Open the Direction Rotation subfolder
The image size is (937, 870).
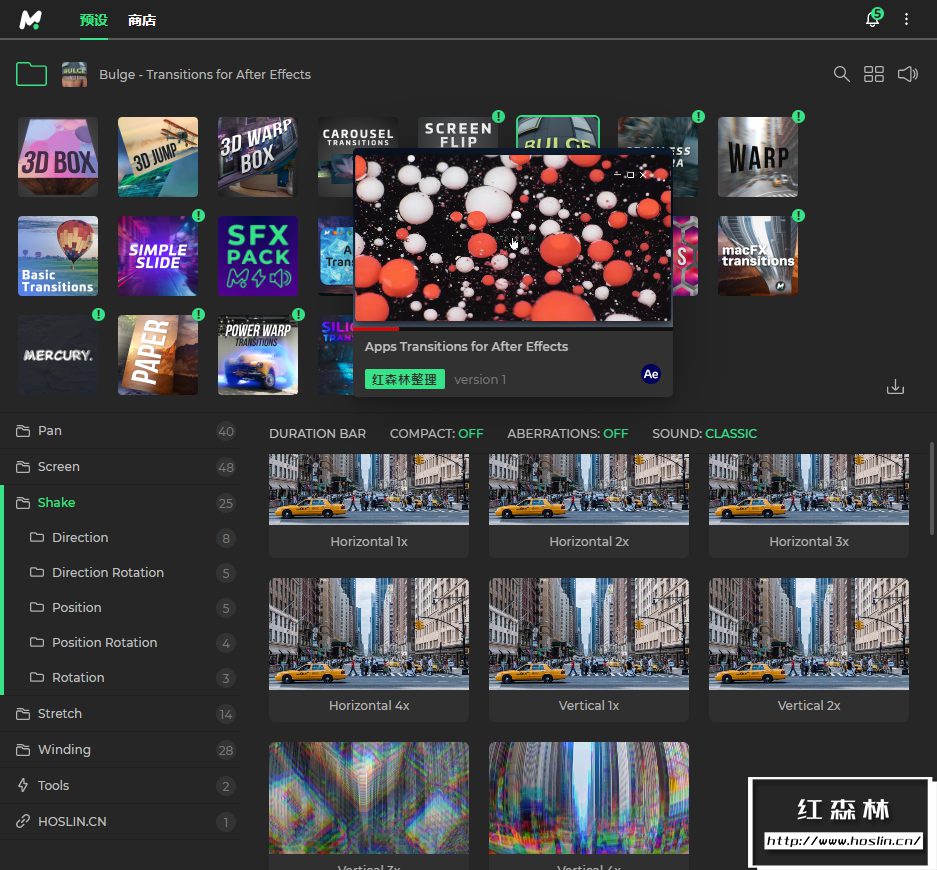108,573
